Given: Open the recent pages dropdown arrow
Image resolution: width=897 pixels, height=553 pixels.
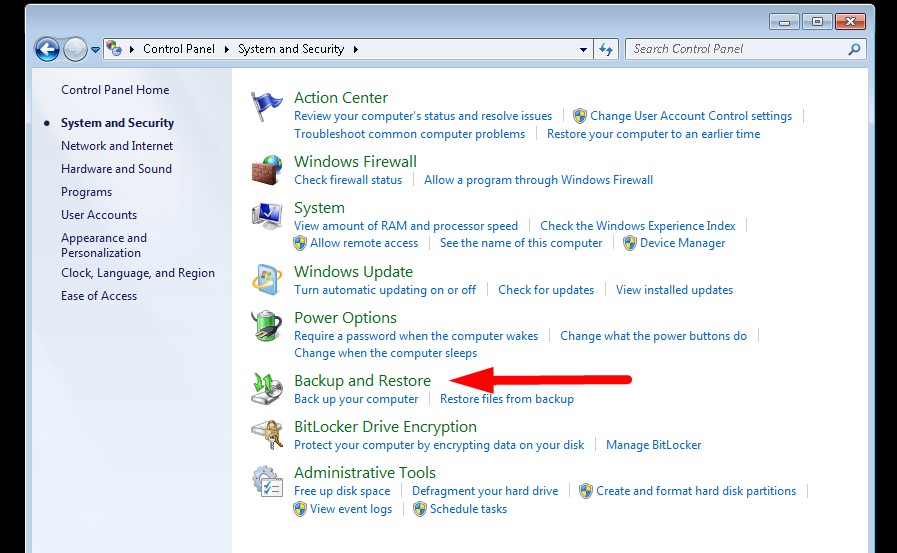Looking at the screenshot, I should point(96,49).
